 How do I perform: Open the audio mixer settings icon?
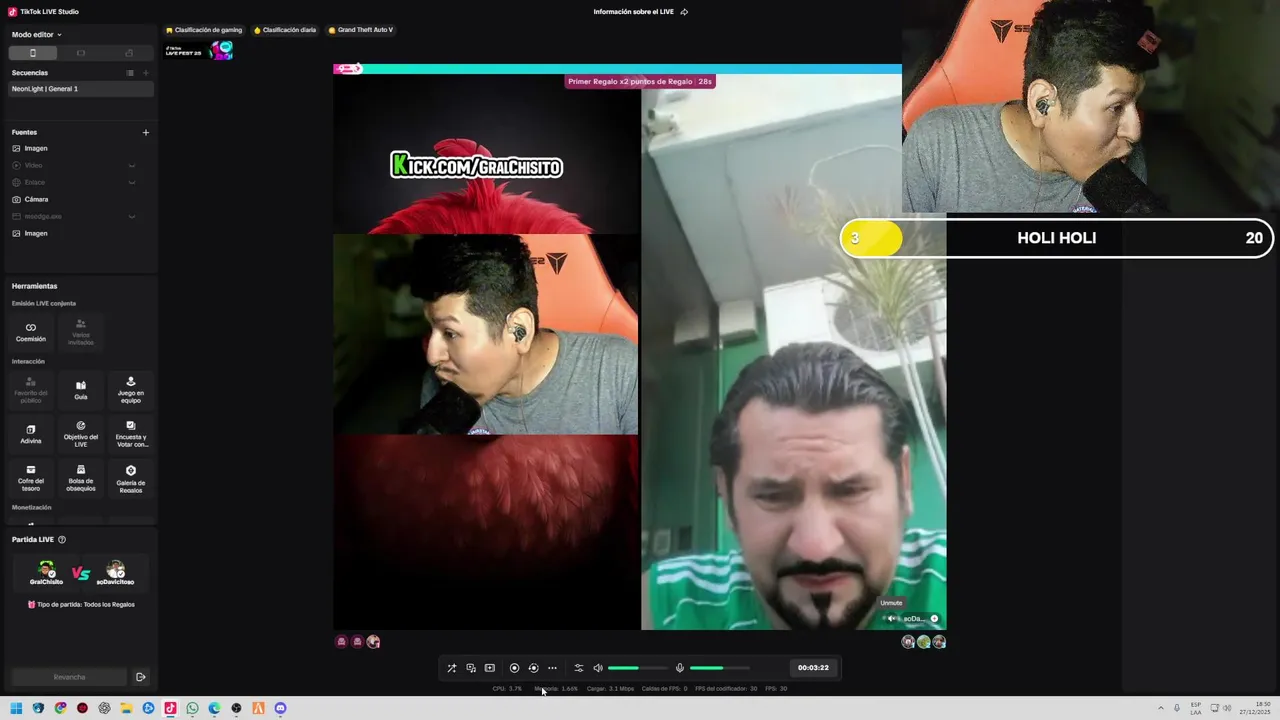coord(578,668)
